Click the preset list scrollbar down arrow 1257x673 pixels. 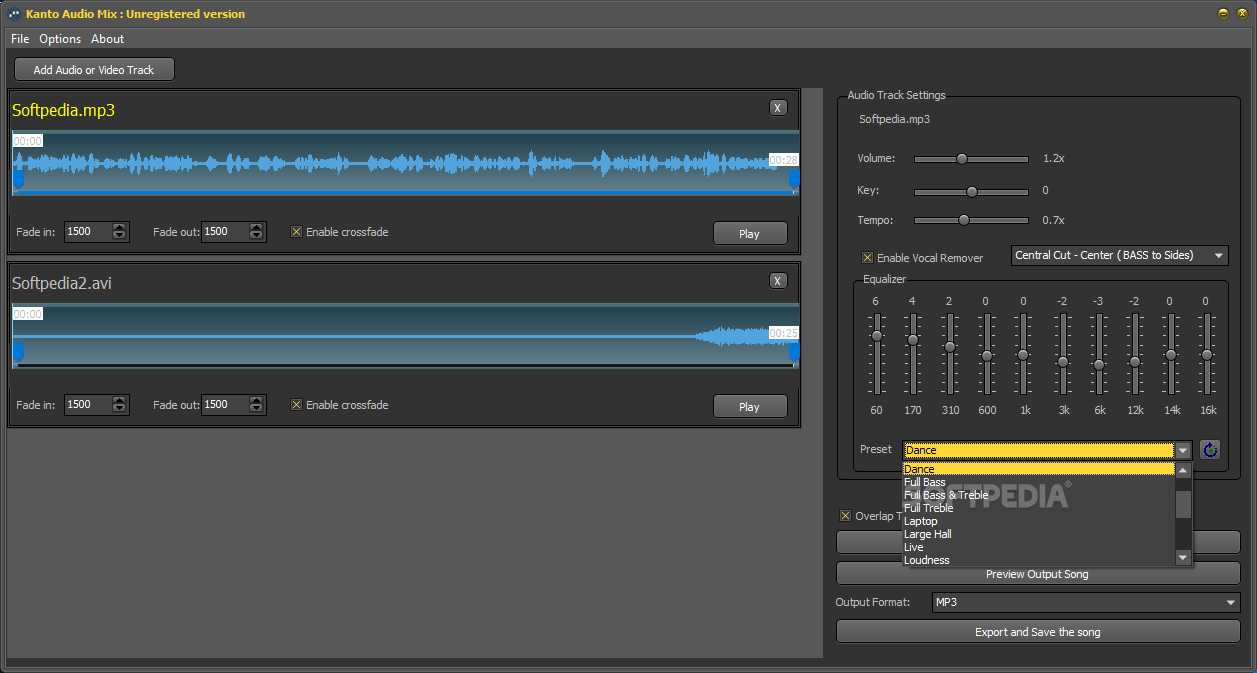point(1183,558)
